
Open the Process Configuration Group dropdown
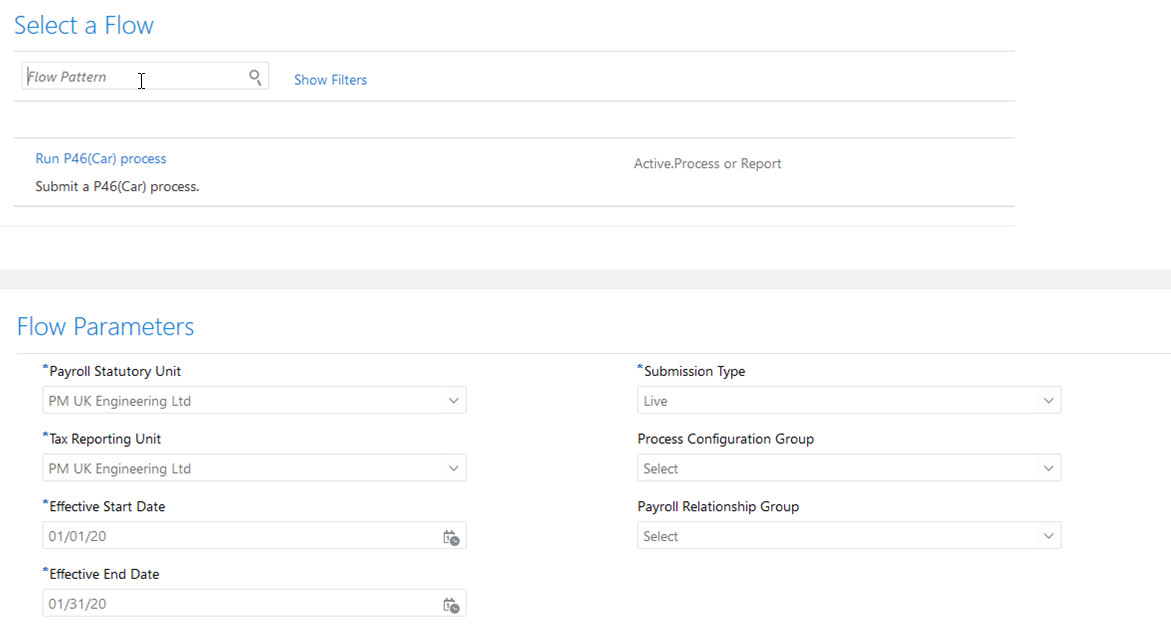1048,469
